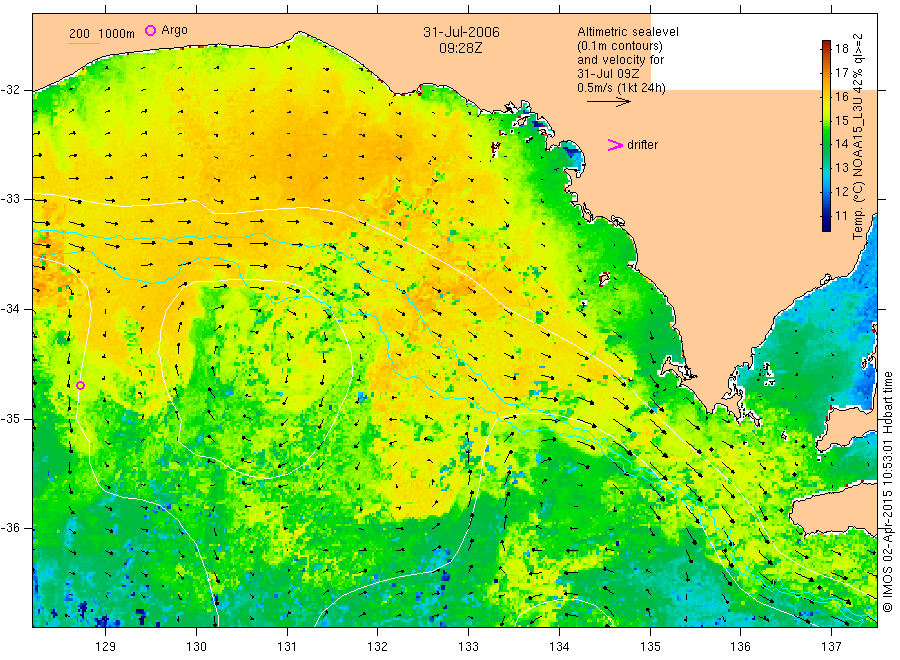Image resolution: width=900 pixels, height=660 pixels.
Task: Click the '(0.1m contours)' text
Action: (620, 46)
